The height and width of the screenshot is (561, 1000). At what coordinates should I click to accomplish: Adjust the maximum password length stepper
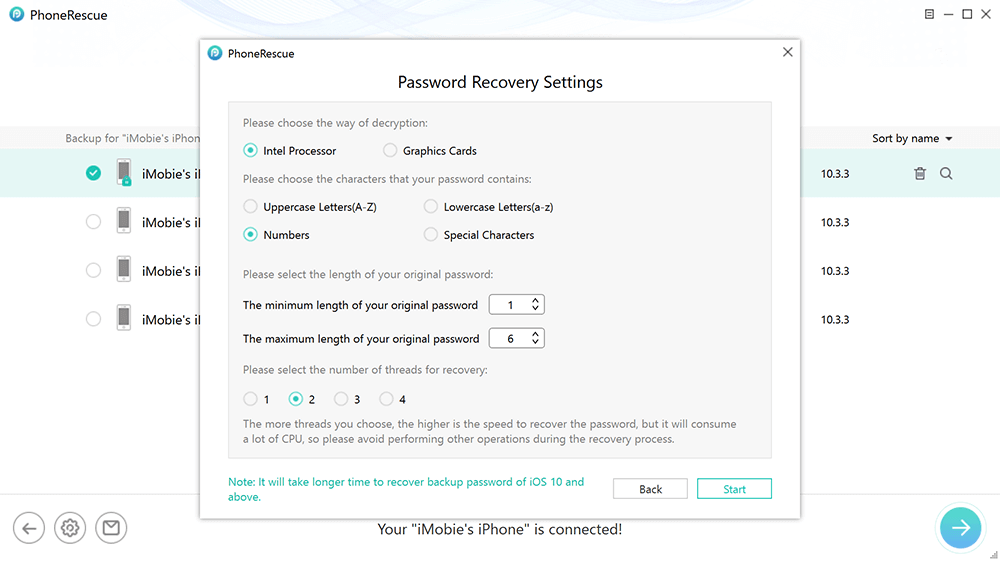point(536,339)
